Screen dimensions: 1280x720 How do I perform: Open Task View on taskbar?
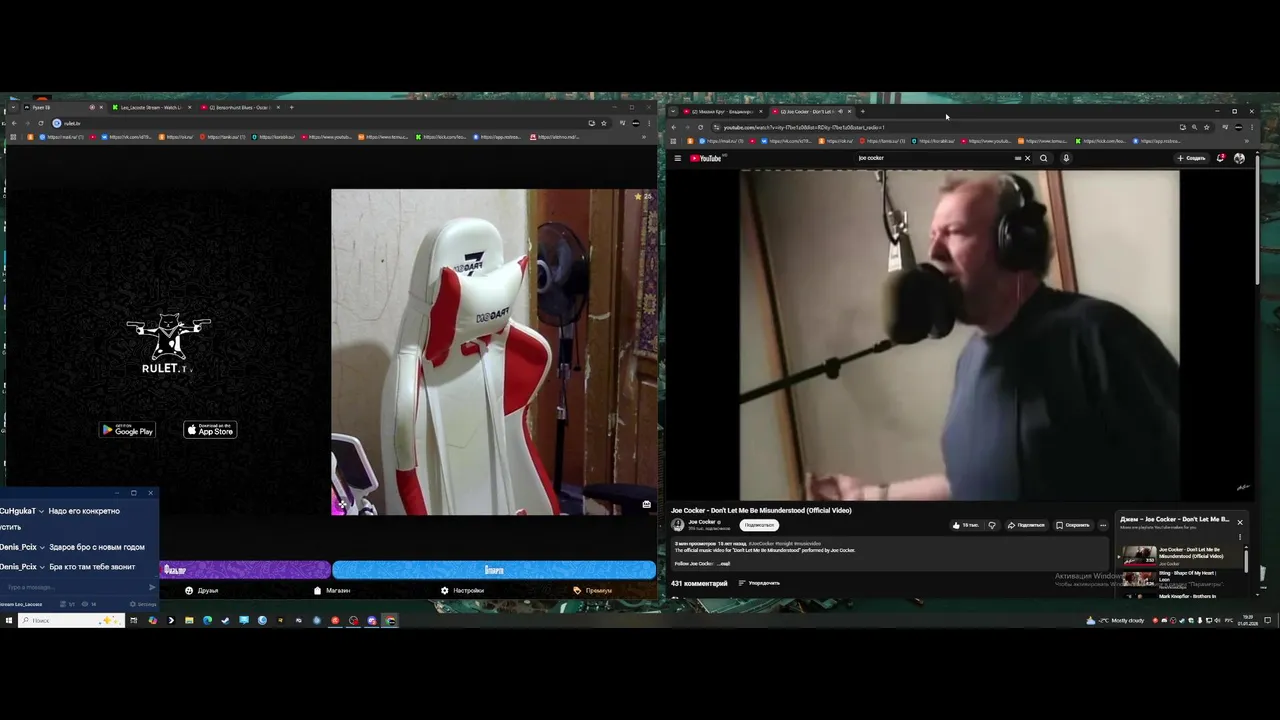point(133,620)
